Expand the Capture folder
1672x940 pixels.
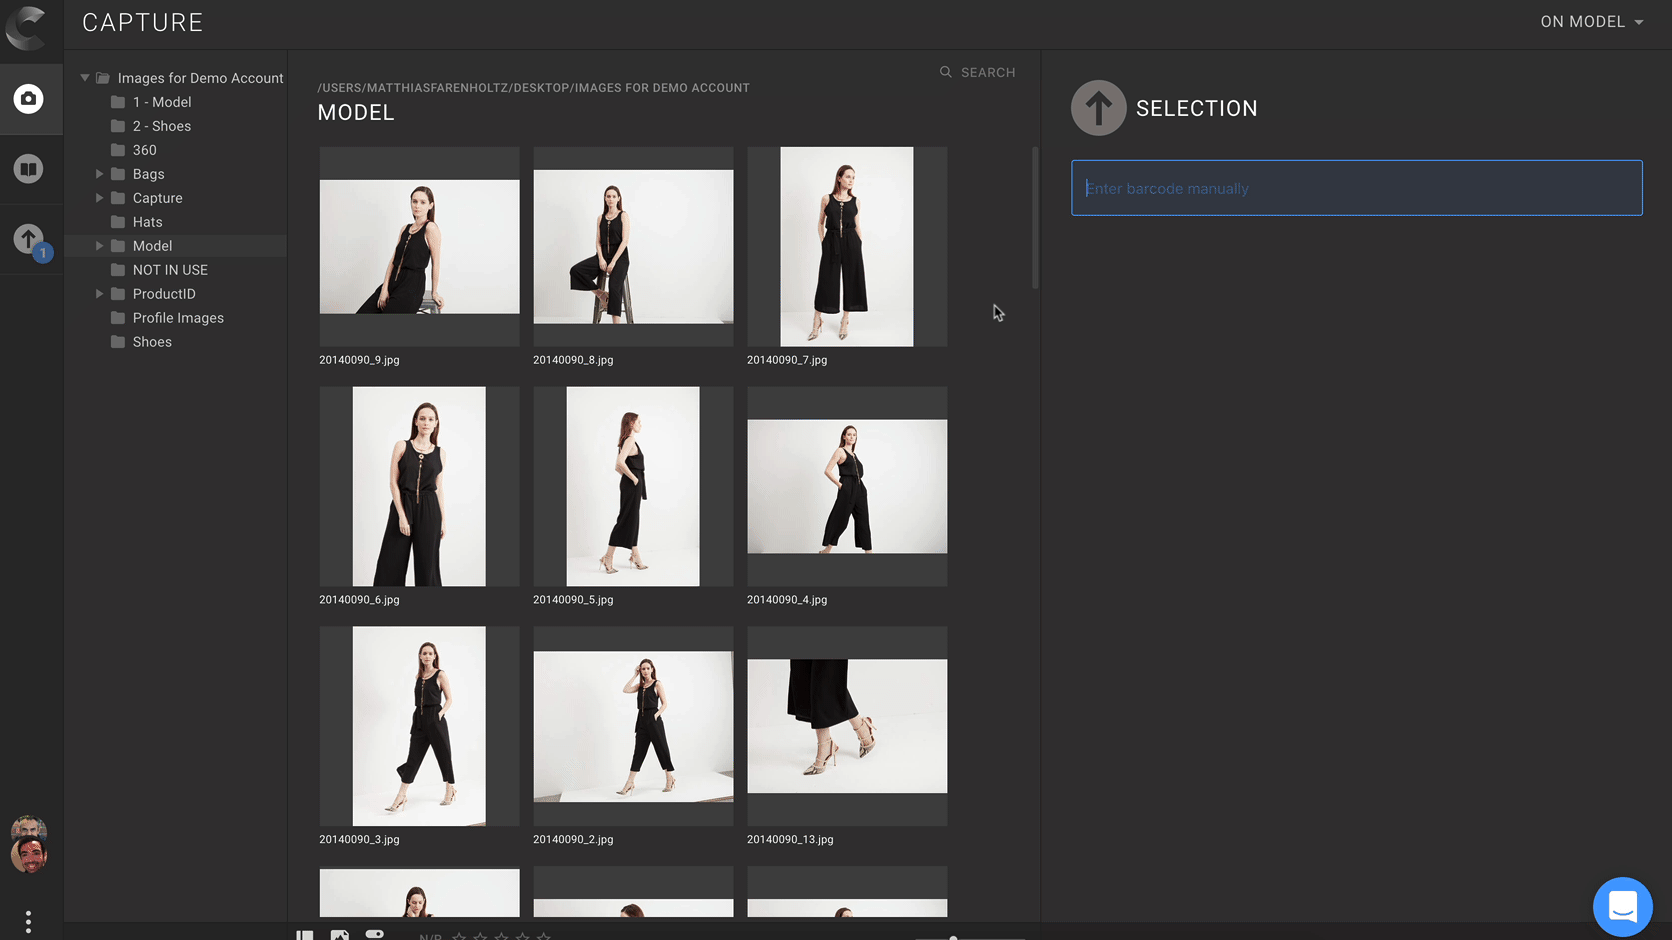click(x=99, y=198)
